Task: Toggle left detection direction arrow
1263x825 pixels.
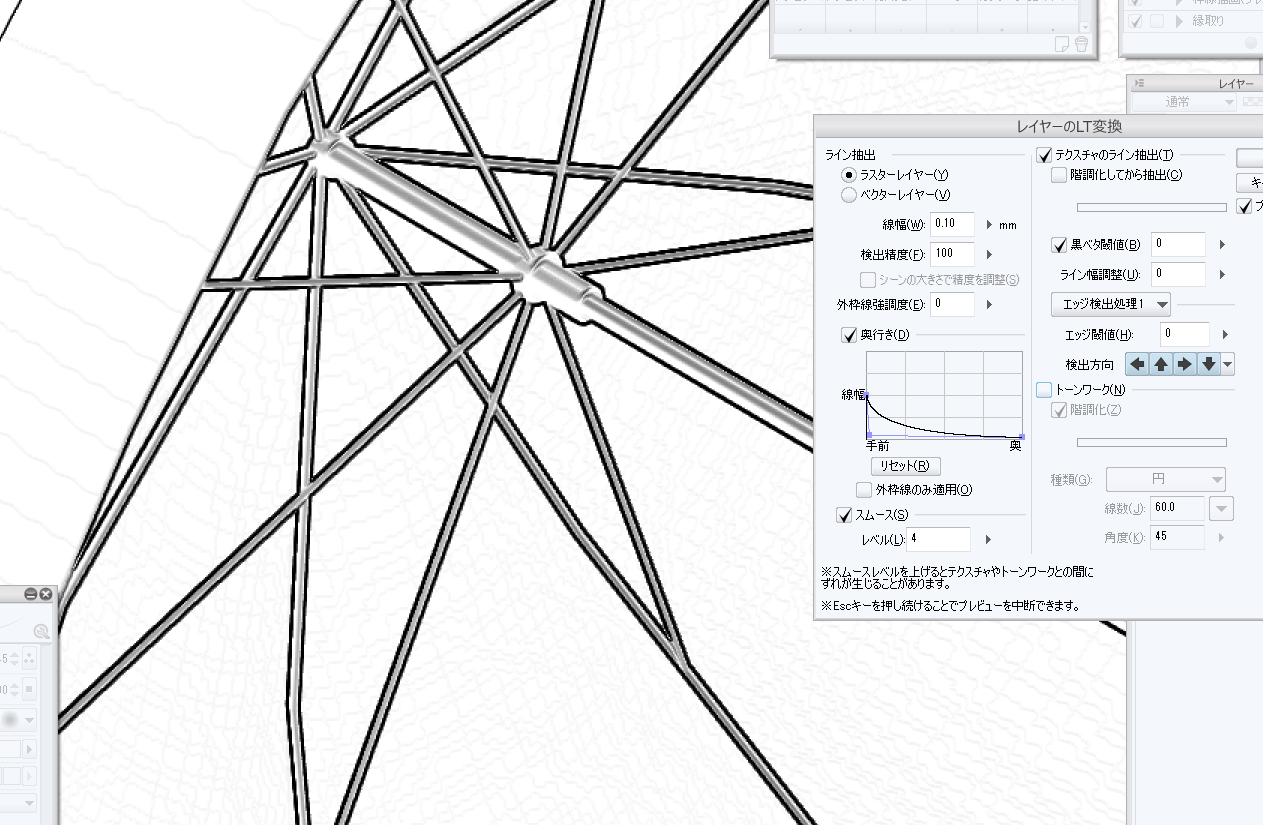Action: 1137,364
